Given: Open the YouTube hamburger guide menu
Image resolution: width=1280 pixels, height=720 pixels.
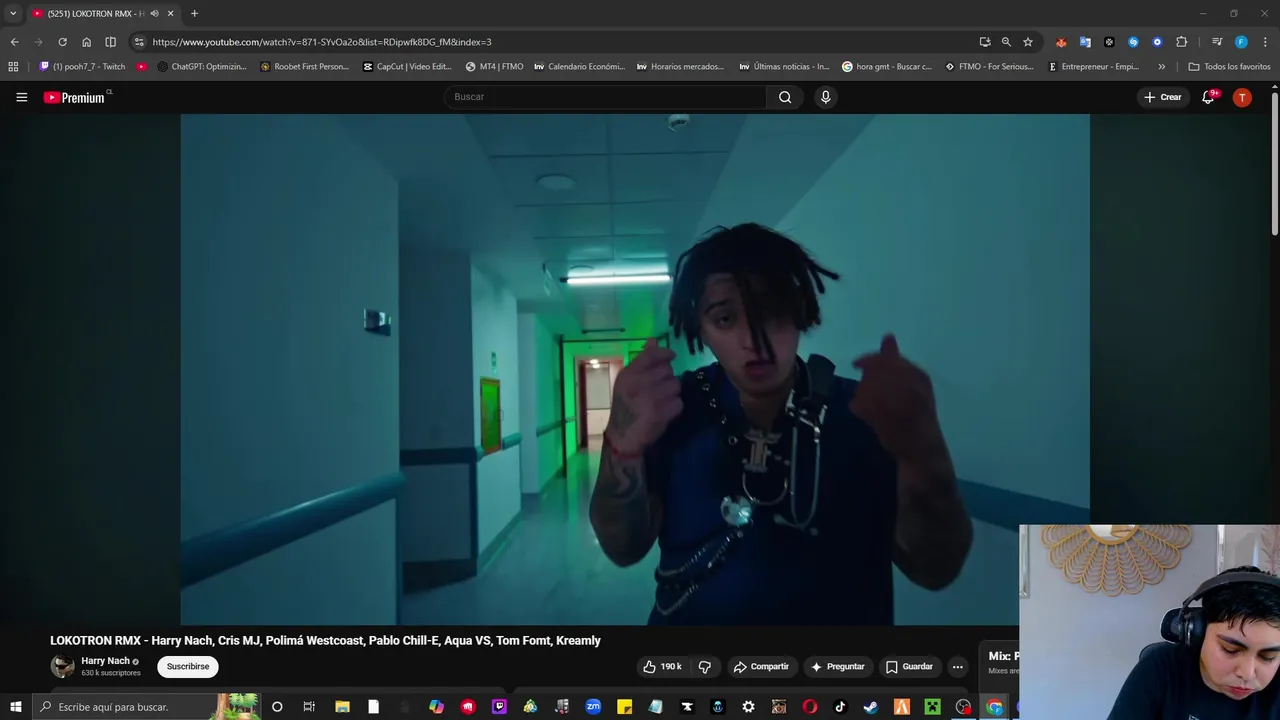Looking at the screenshot, I should (x=21, y=97).
